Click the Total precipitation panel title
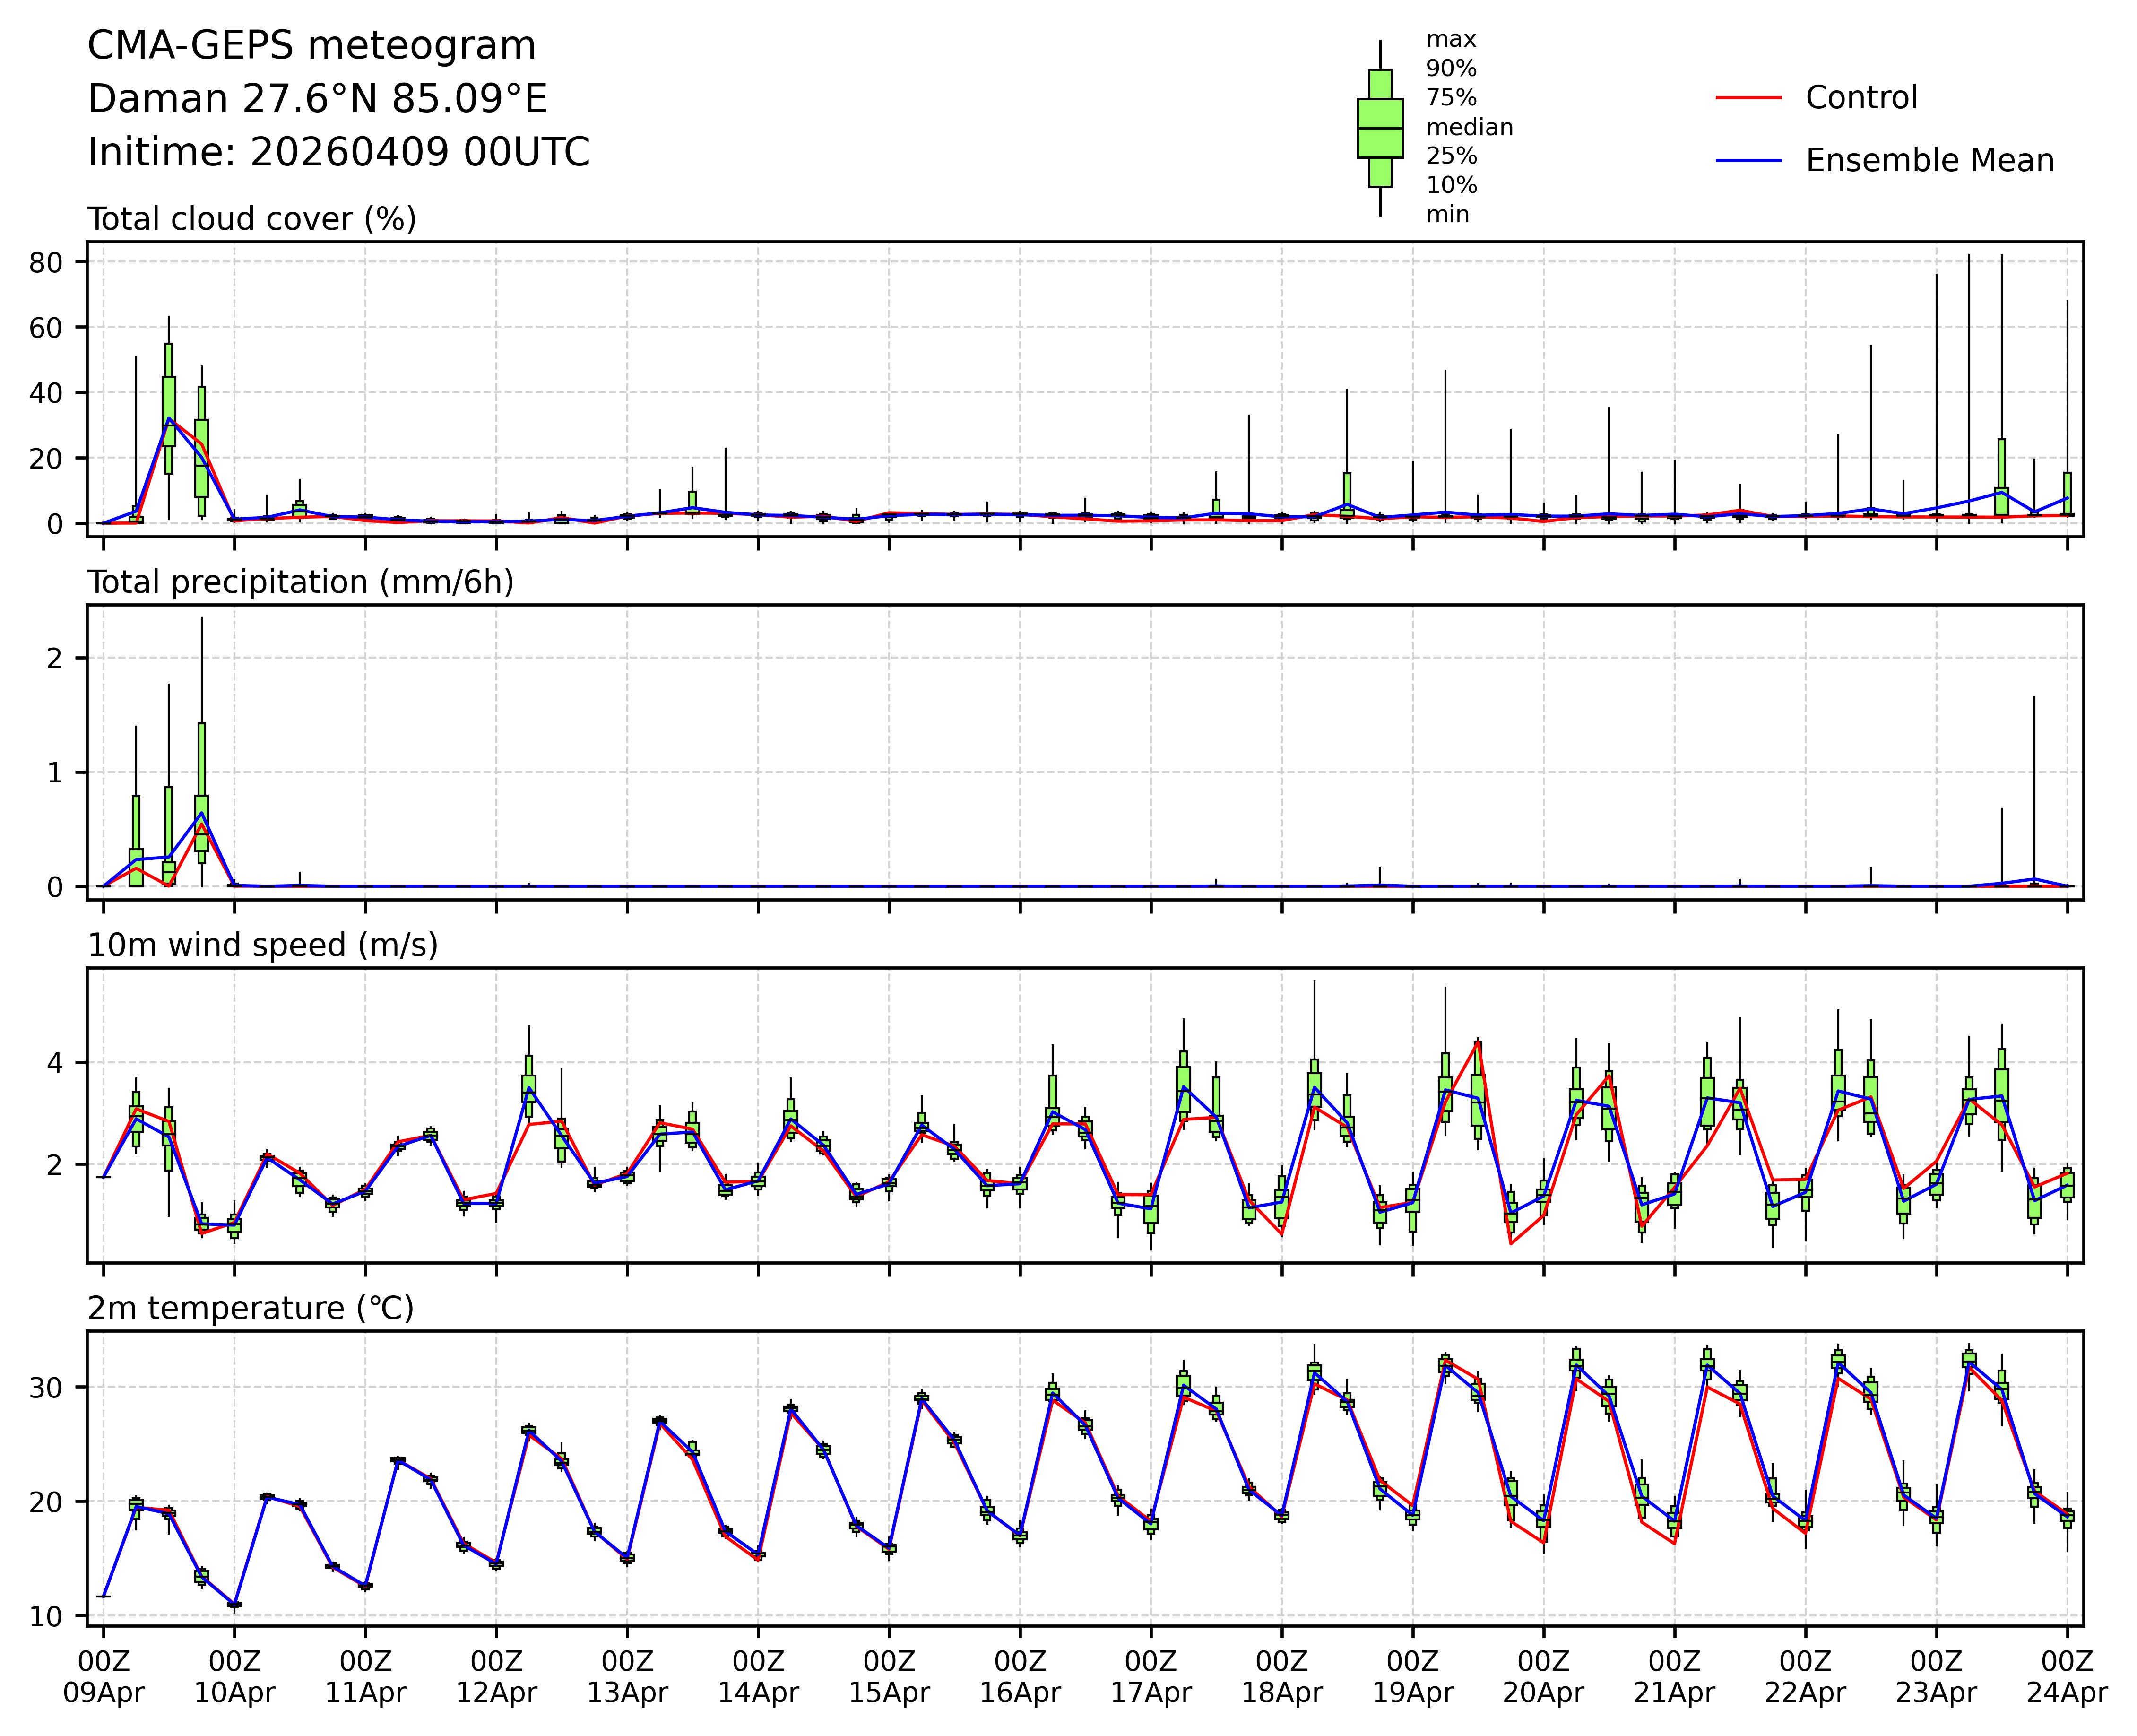This screenshot has width=2137, height=1736. pyautogui.click(x=300, y=582)
